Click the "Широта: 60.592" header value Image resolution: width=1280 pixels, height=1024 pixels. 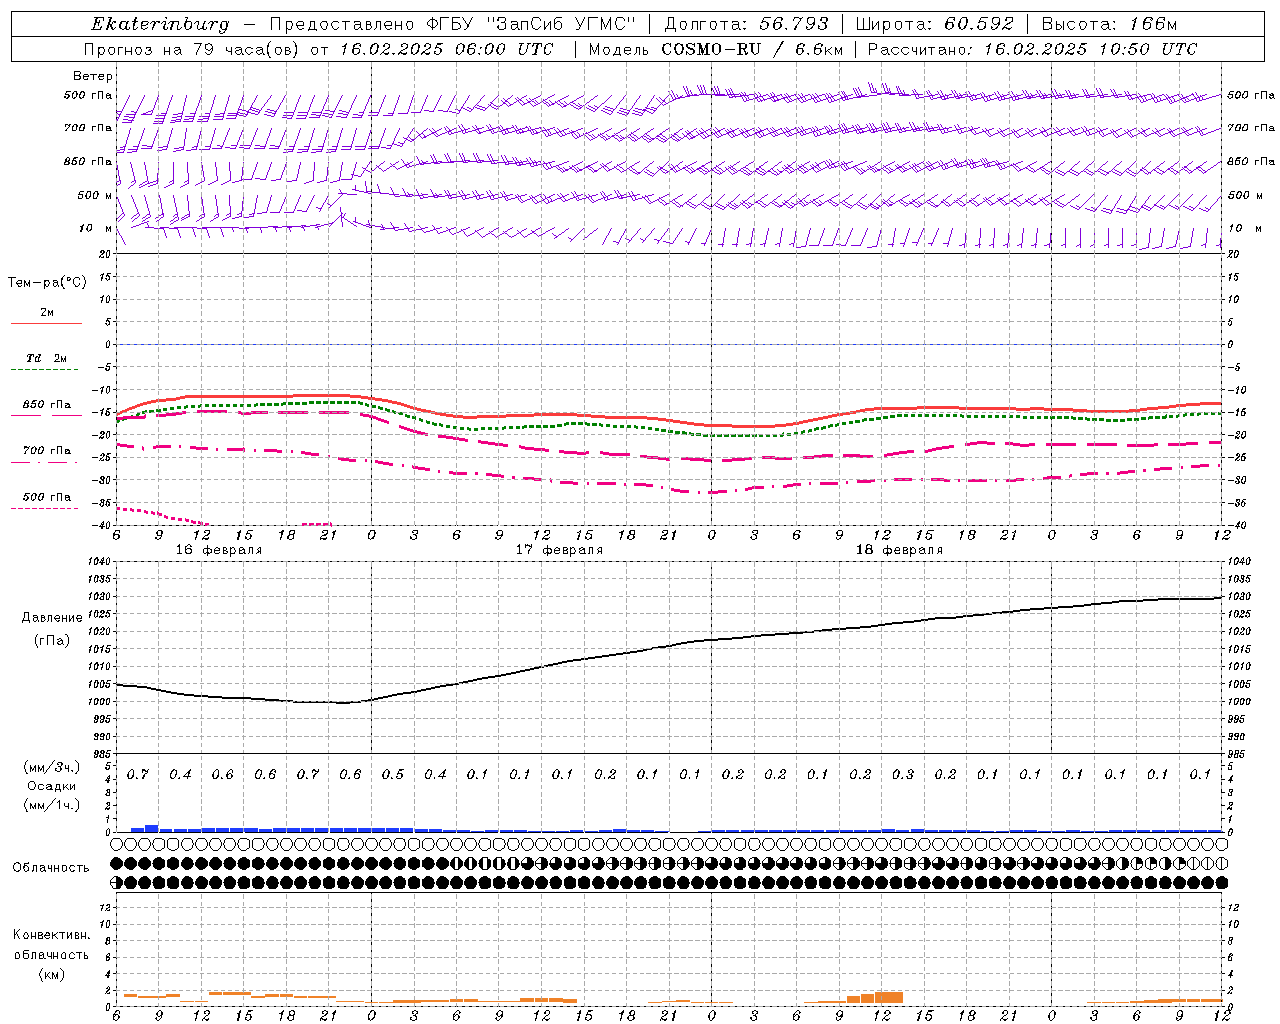(x=935, y=24)
